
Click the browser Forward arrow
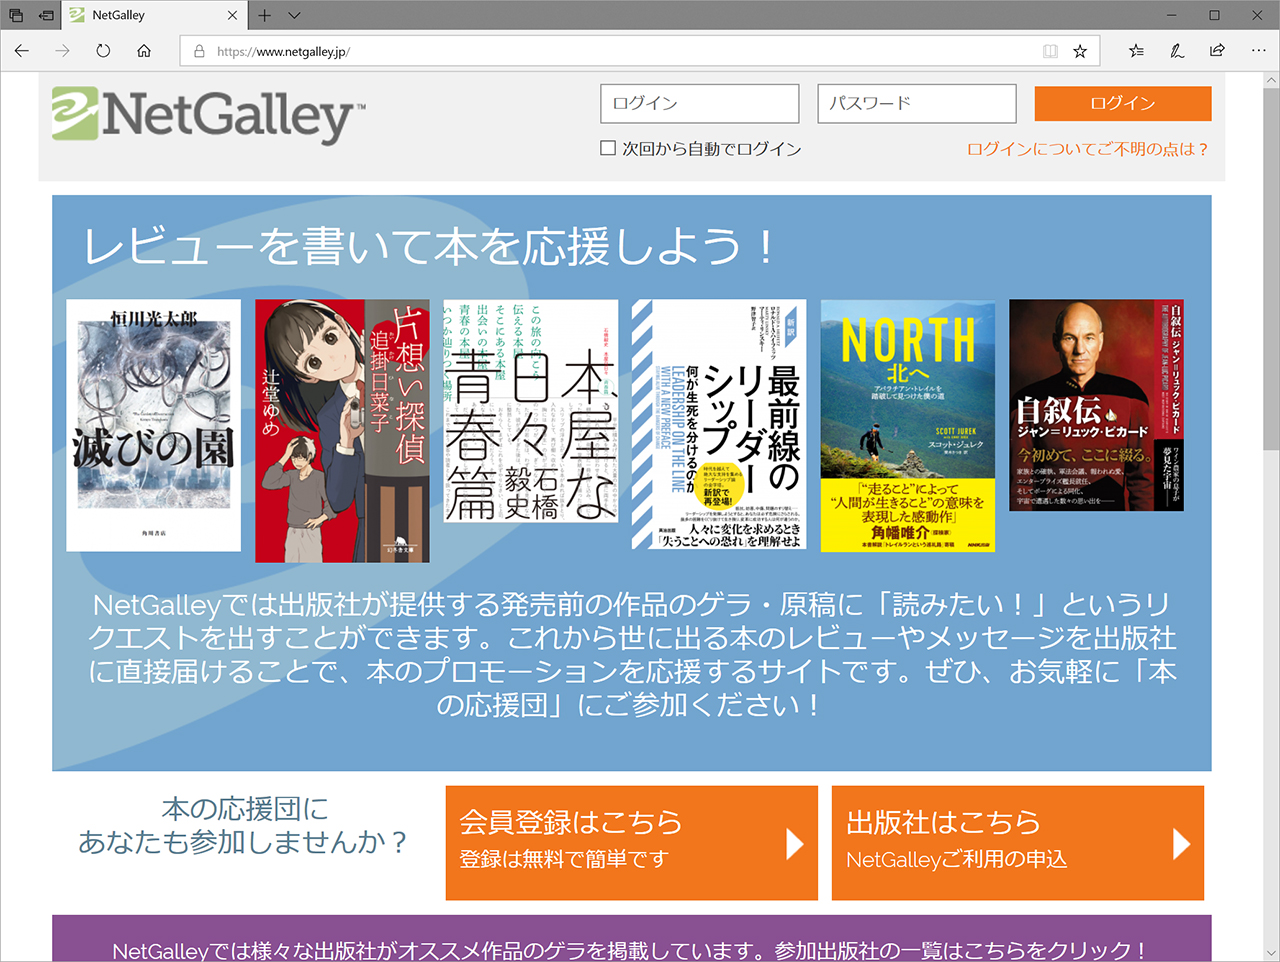[62, 51]
